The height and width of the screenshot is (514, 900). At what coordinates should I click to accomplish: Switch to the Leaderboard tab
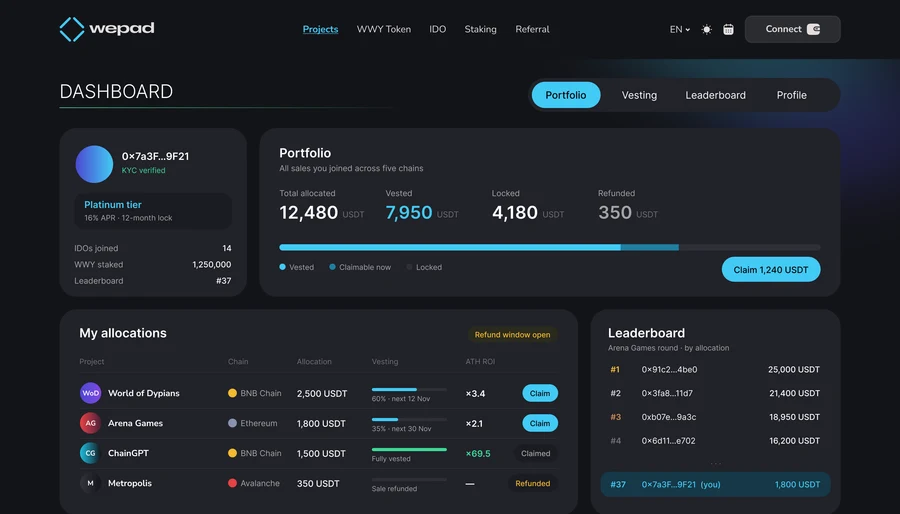[715, 95]
